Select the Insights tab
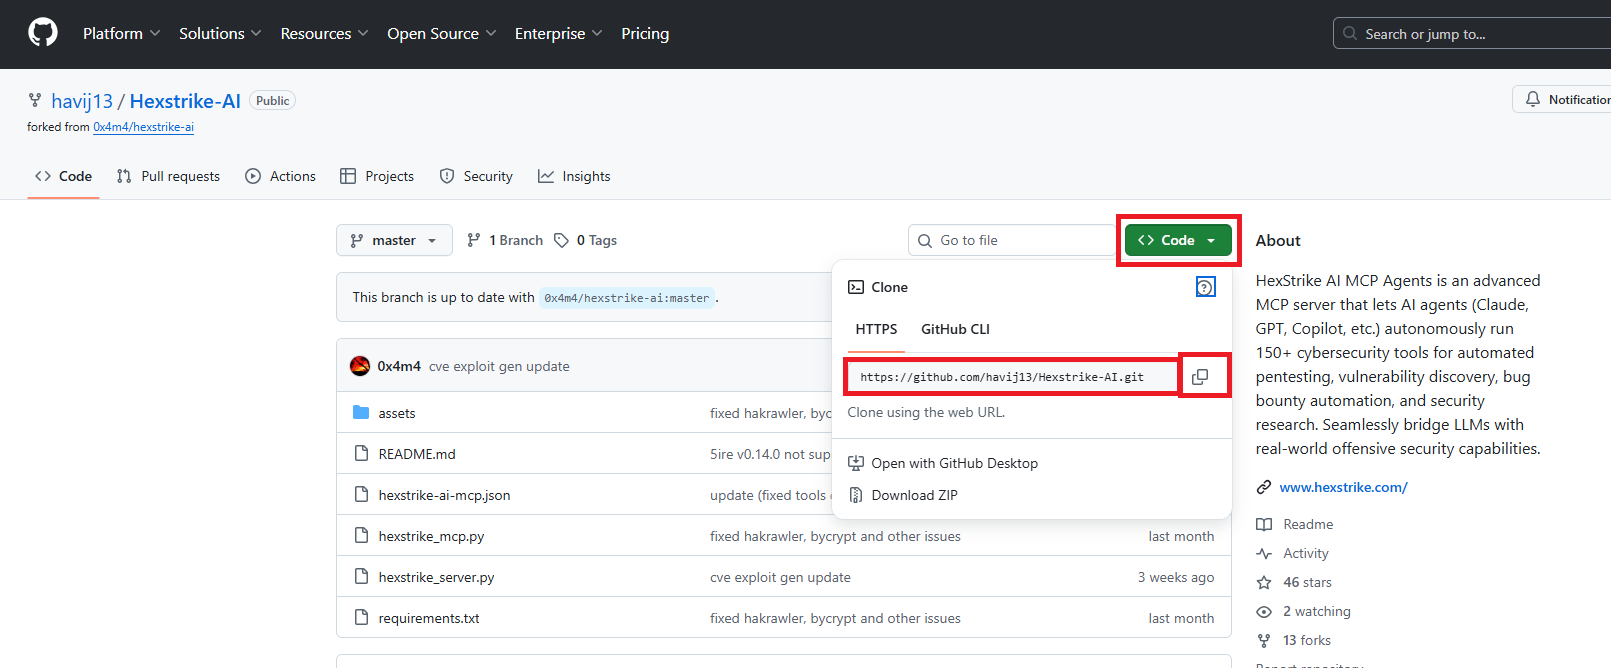1611x668 pixels. pos(574,176)
